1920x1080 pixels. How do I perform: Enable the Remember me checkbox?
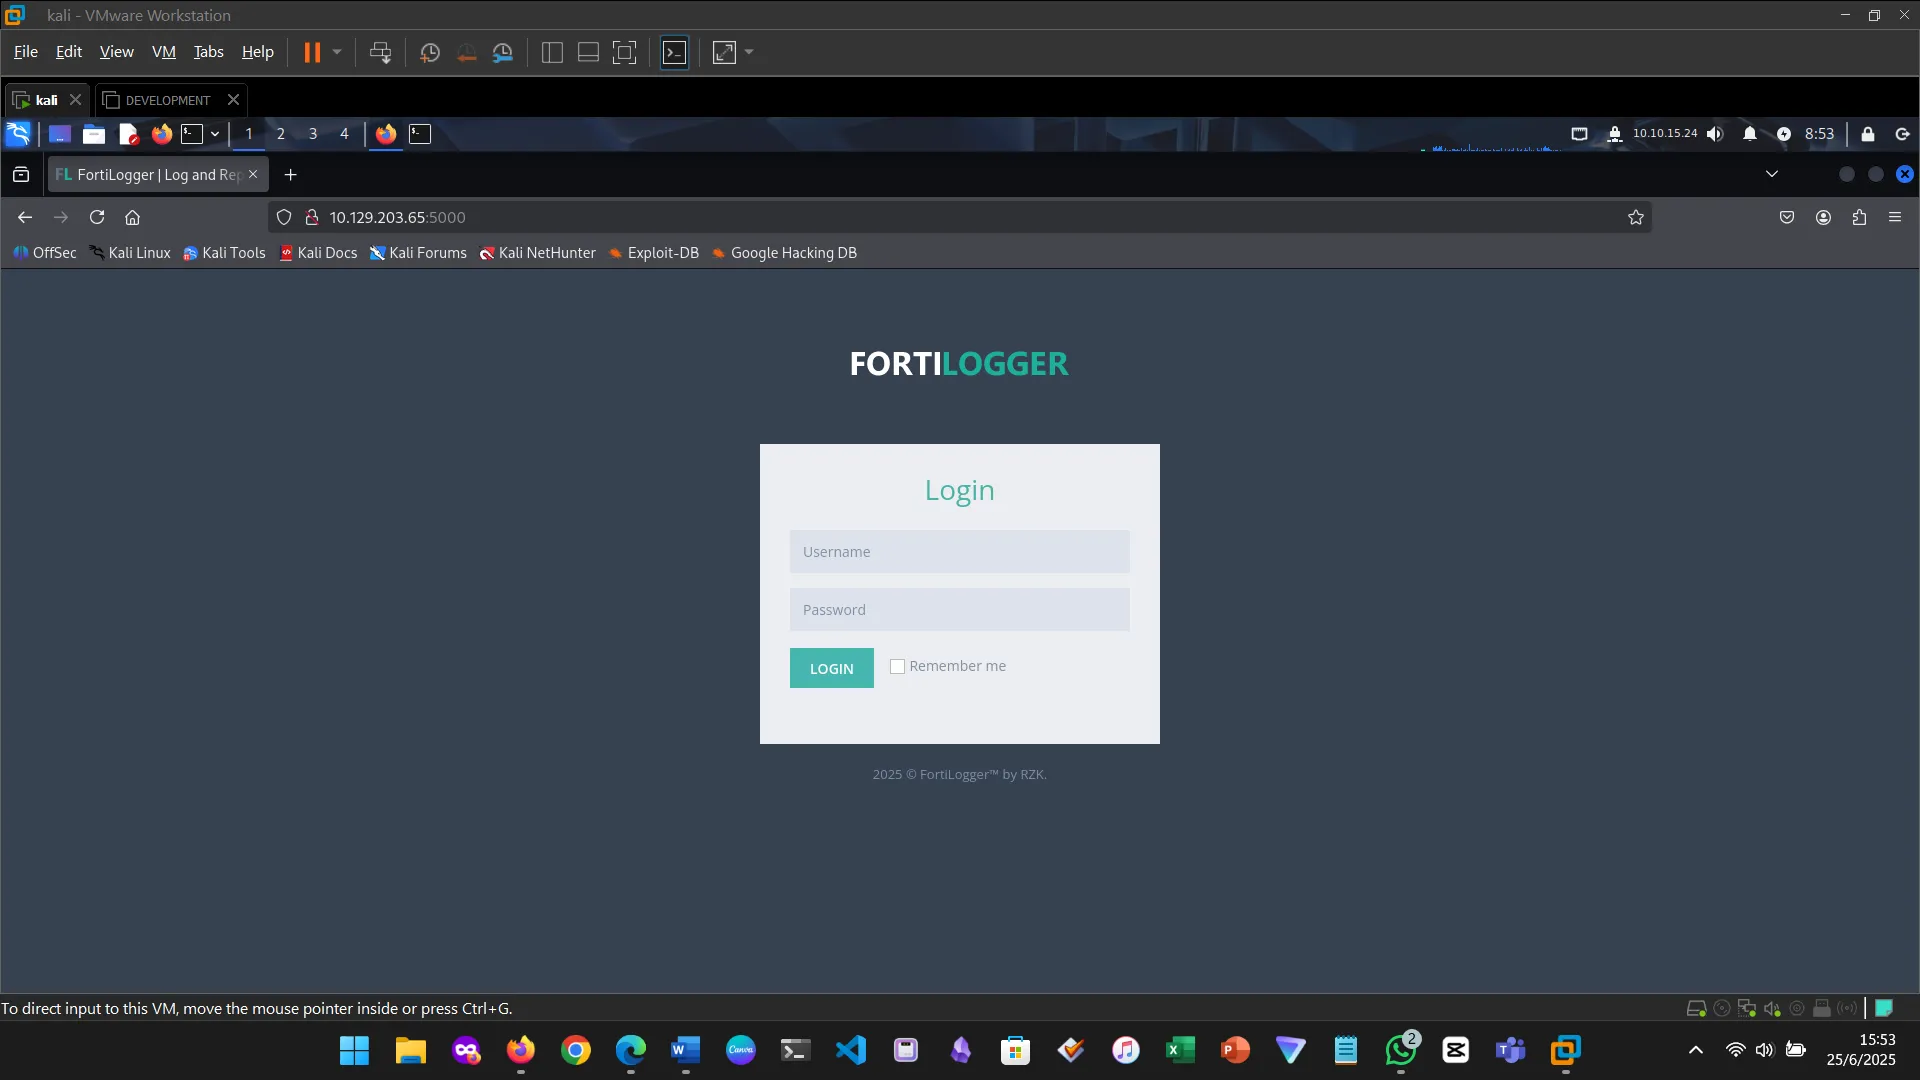[897, 666]
